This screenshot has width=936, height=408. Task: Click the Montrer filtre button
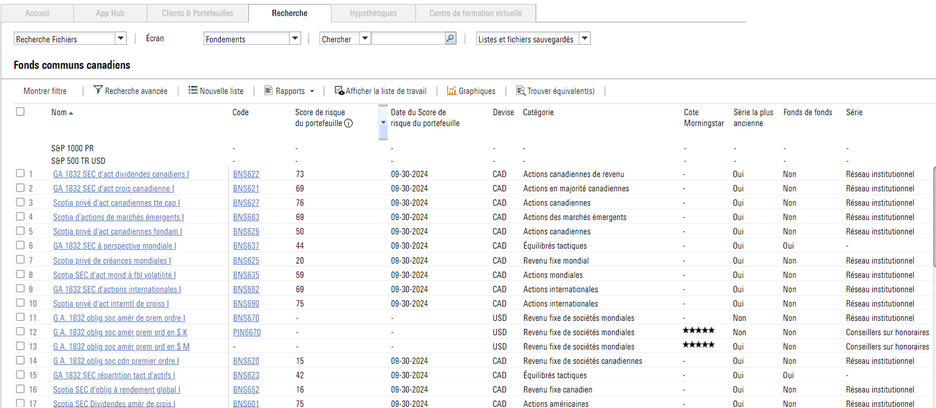tap(45, 91)
